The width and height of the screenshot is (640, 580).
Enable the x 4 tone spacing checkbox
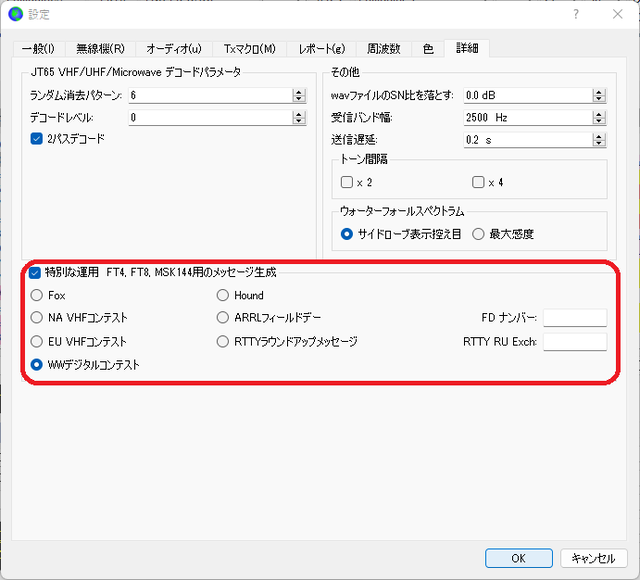coord(488,182)
